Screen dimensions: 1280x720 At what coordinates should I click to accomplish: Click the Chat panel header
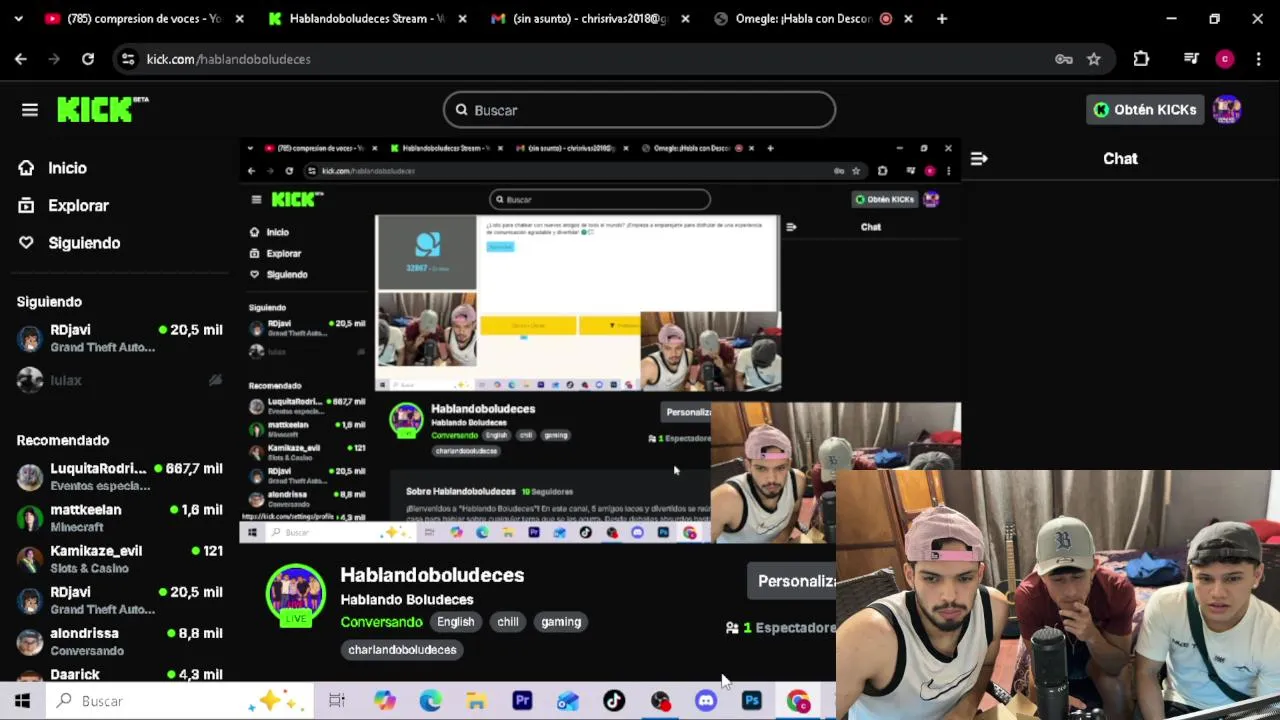[1120, 158]
